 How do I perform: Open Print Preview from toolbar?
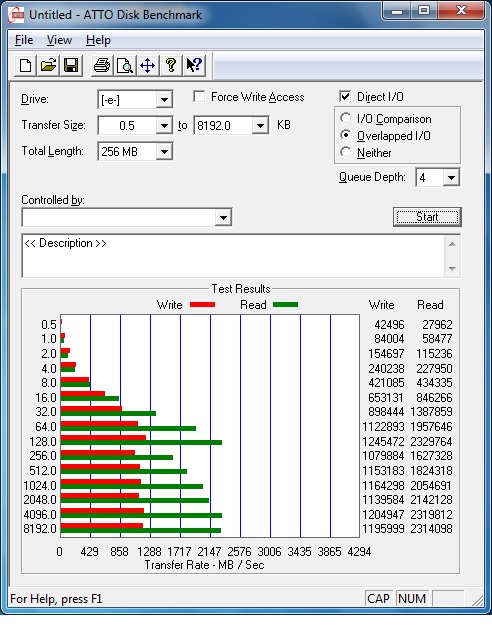tap(125, 66)
